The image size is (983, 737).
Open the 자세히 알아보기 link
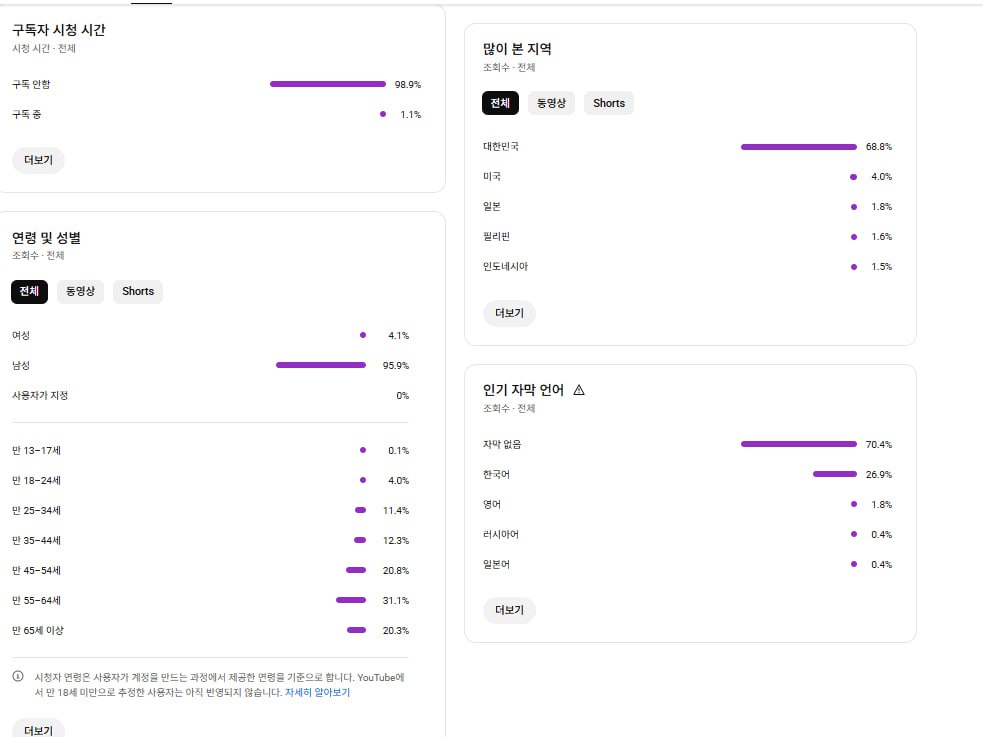tap(317, 692)
